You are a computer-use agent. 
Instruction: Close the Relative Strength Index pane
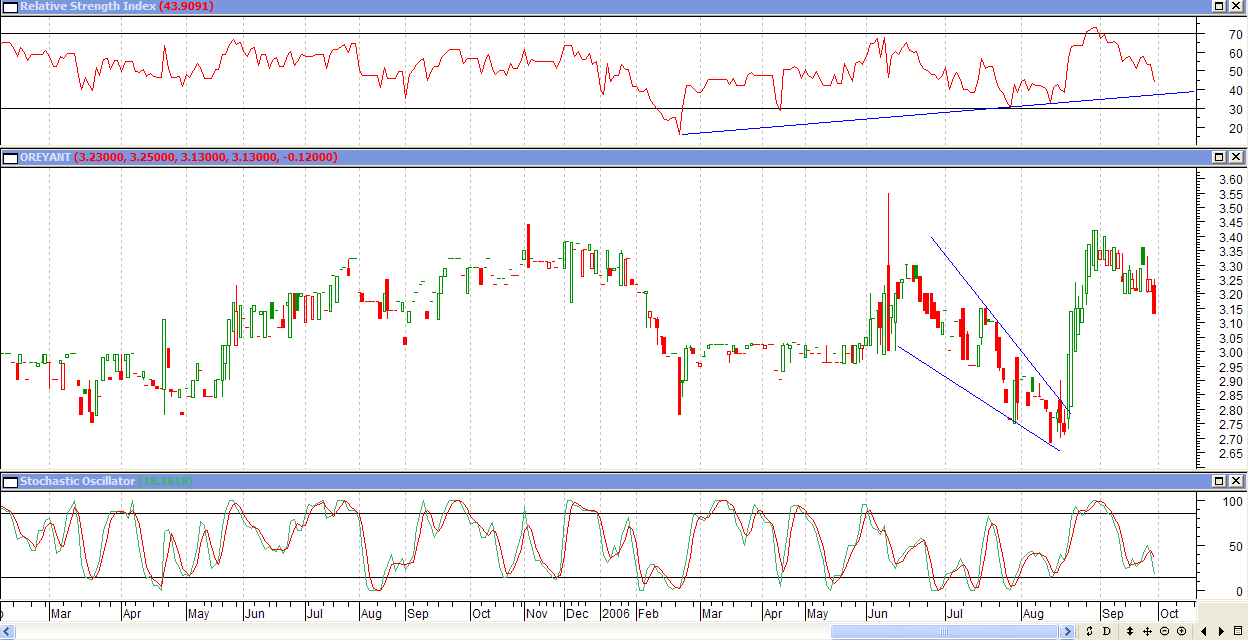(1236, 6)
